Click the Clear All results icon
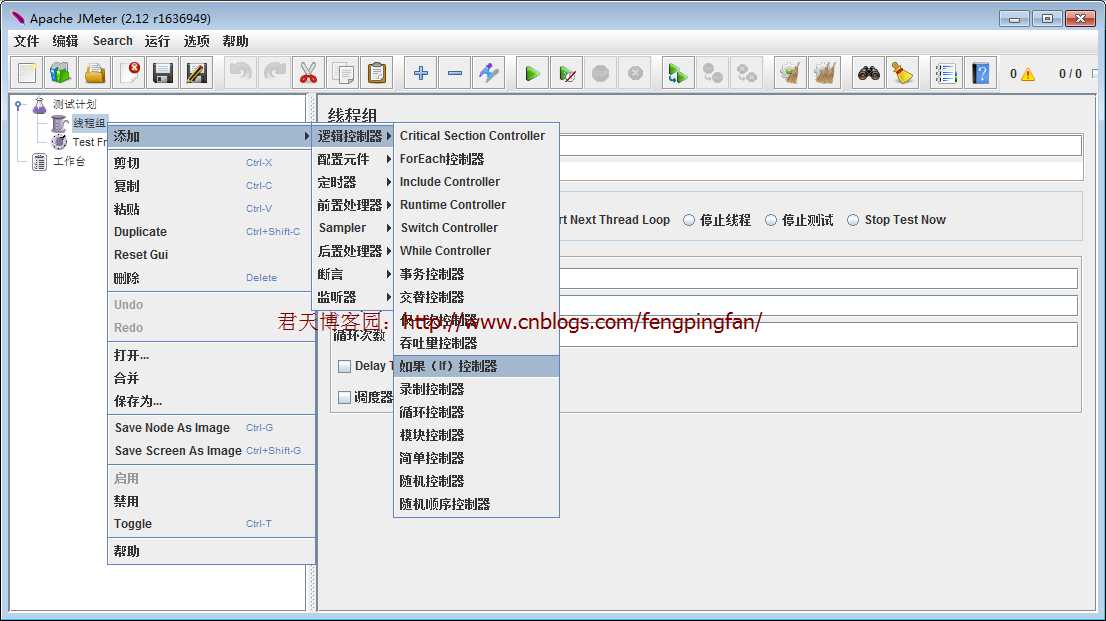Image resolution: width=1106 pixels, height=621 pixels. pyautogui.click(x=824, y=73)
